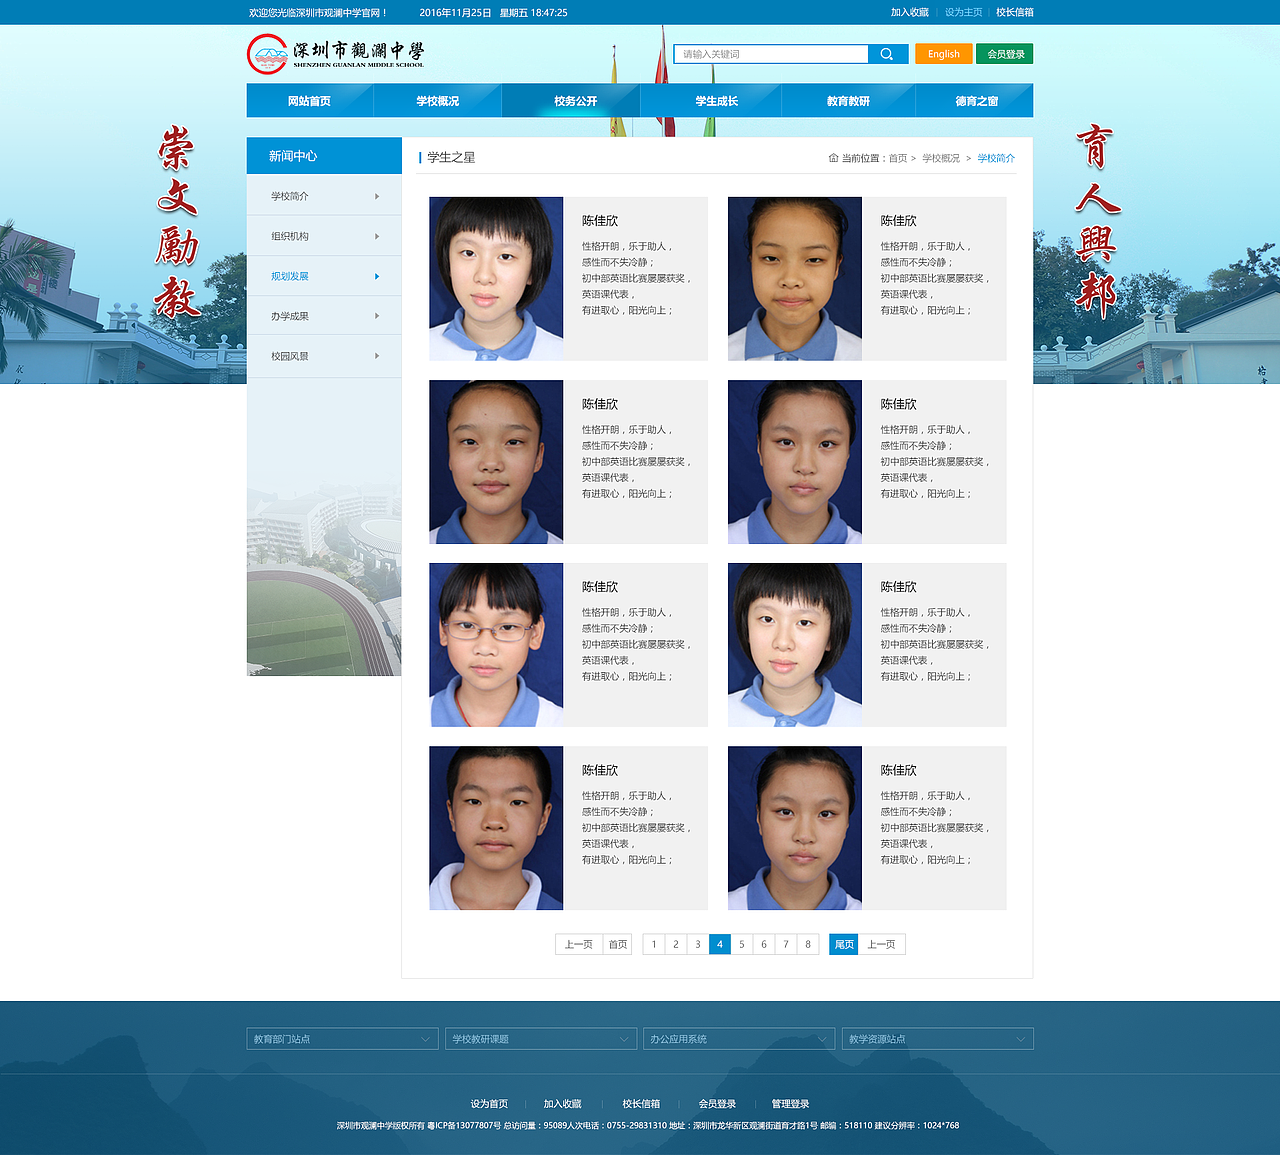Click footer link 校长信箱

(641, 1104)
